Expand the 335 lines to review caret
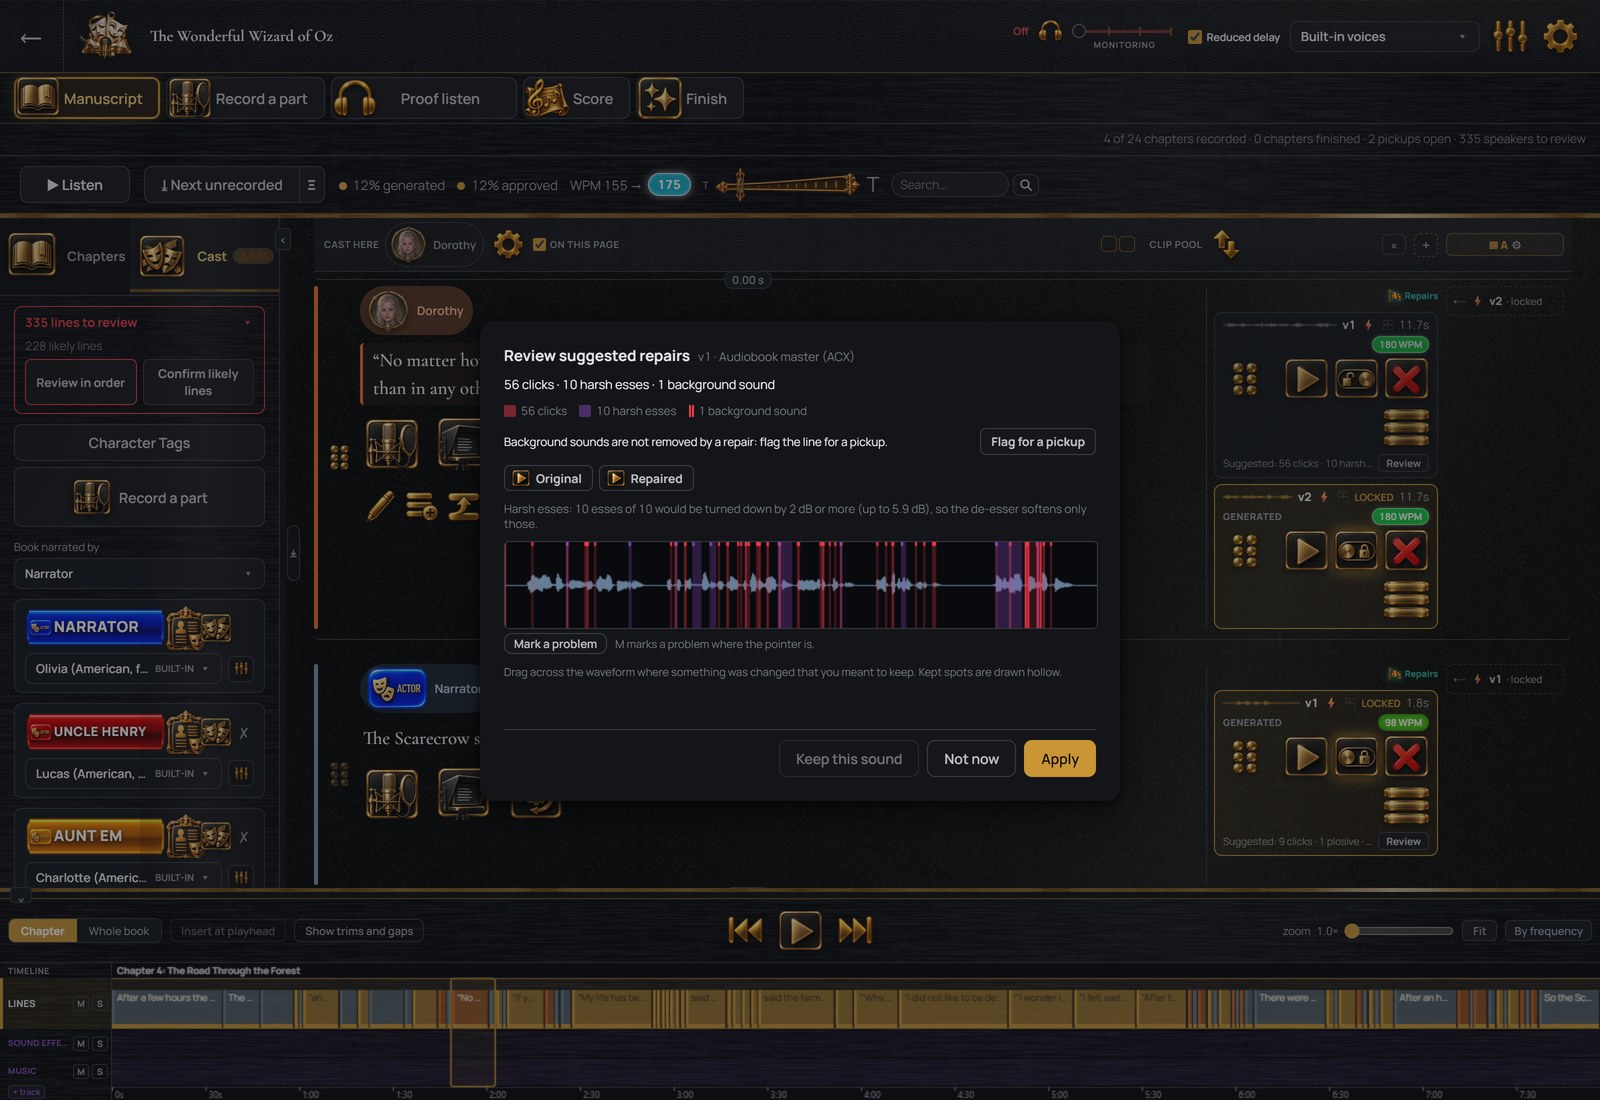Viewport: 1600px width, 1100px height. tap(247, 323)
